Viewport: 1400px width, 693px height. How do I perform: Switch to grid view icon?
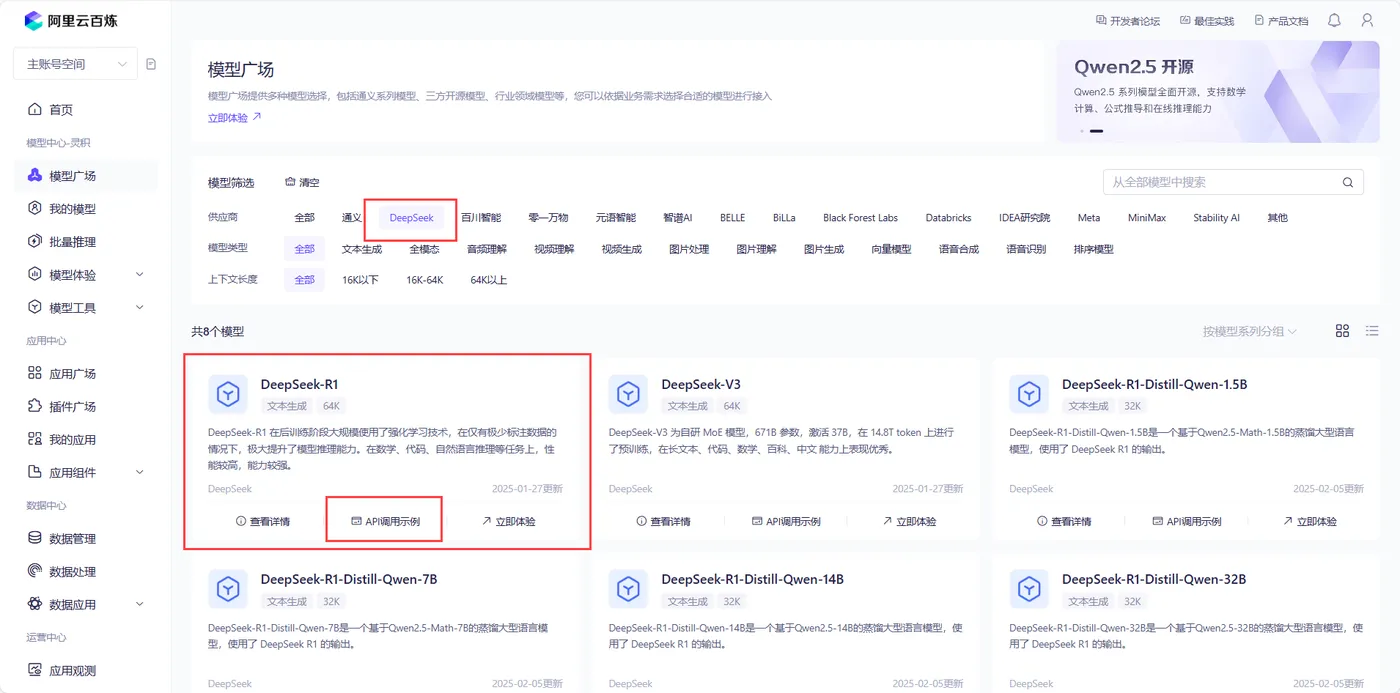1343,331
